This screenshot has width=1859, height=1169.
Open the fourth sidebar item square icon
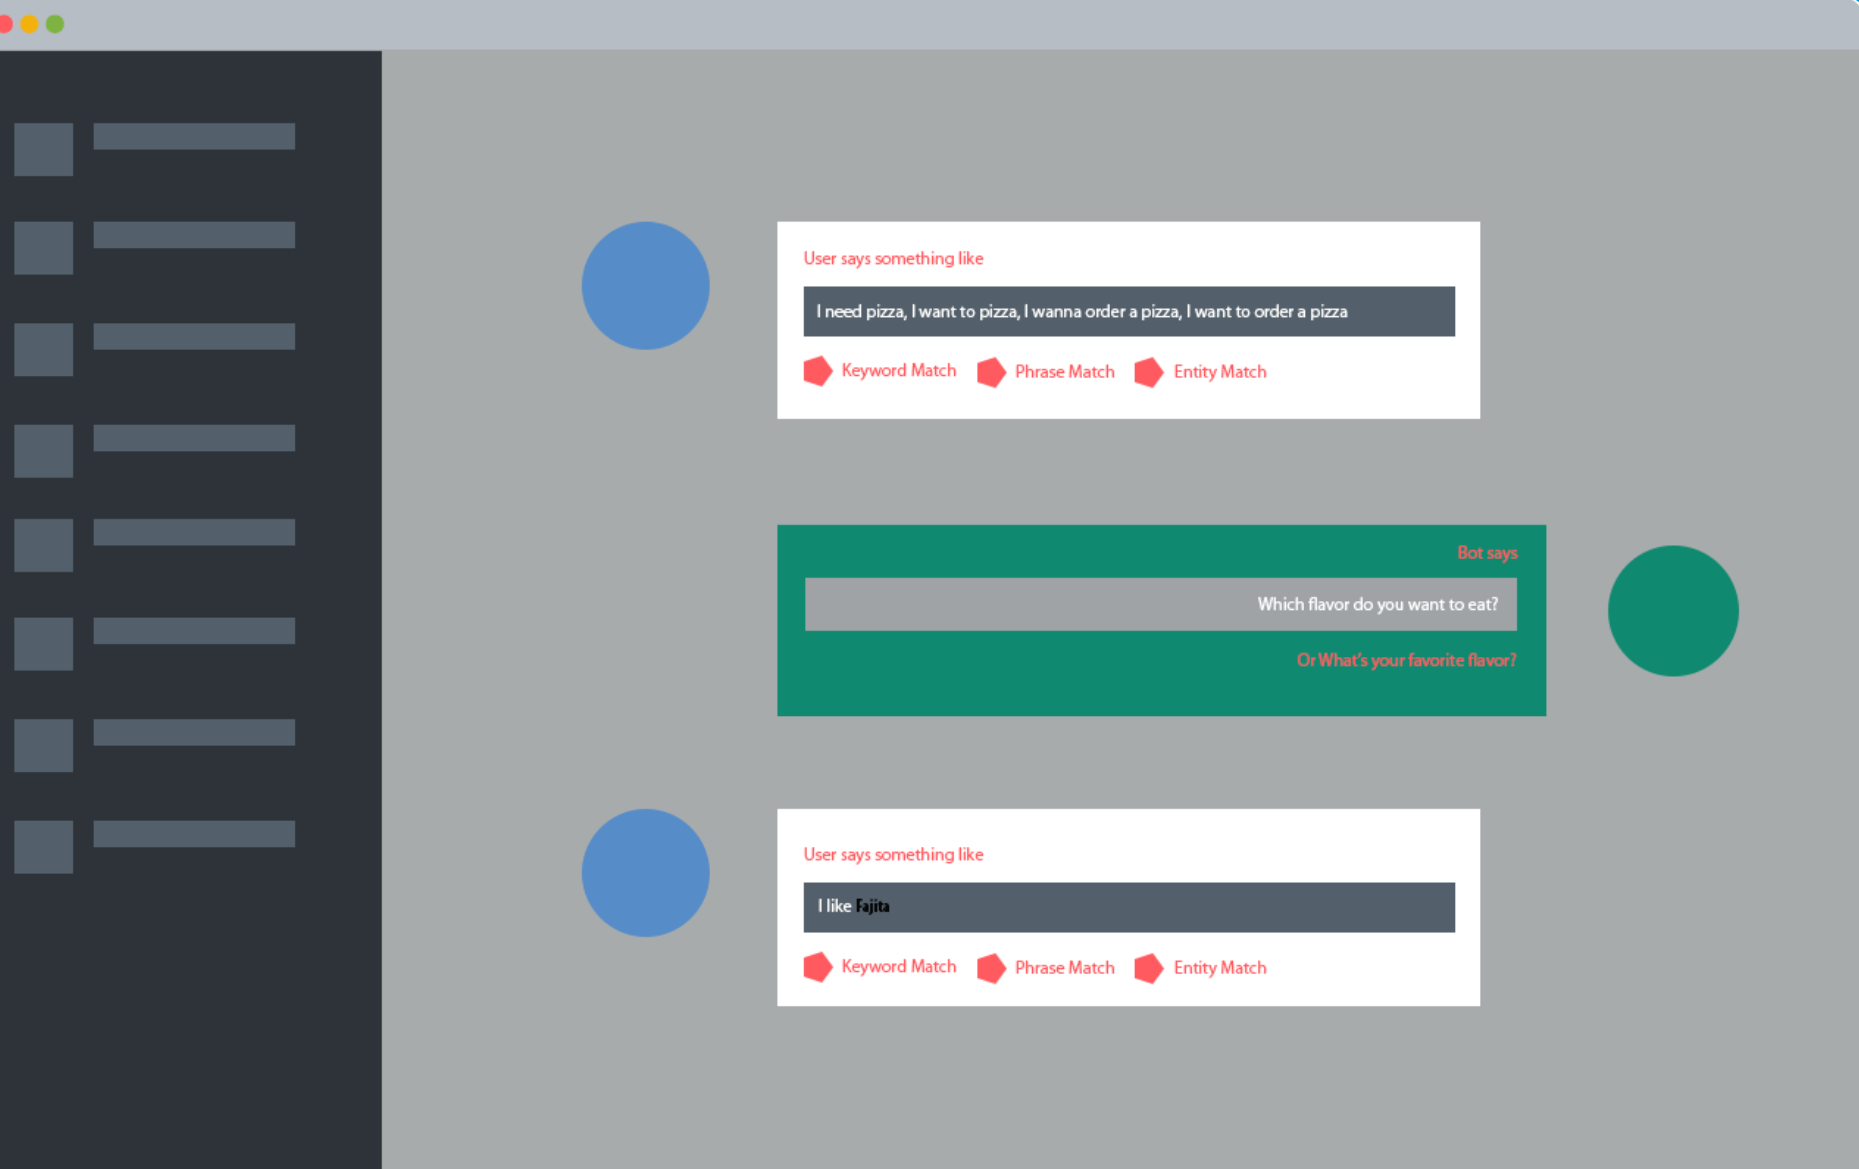pyautogui.click(x=44, y=451)
